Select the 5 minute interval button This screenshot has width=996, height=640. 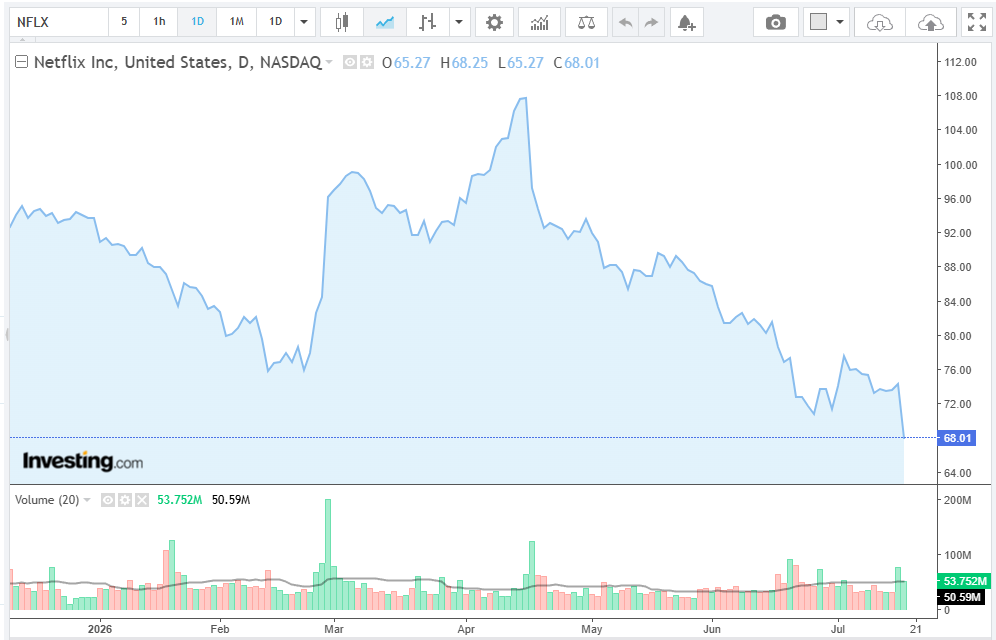(x=124, y=22)
